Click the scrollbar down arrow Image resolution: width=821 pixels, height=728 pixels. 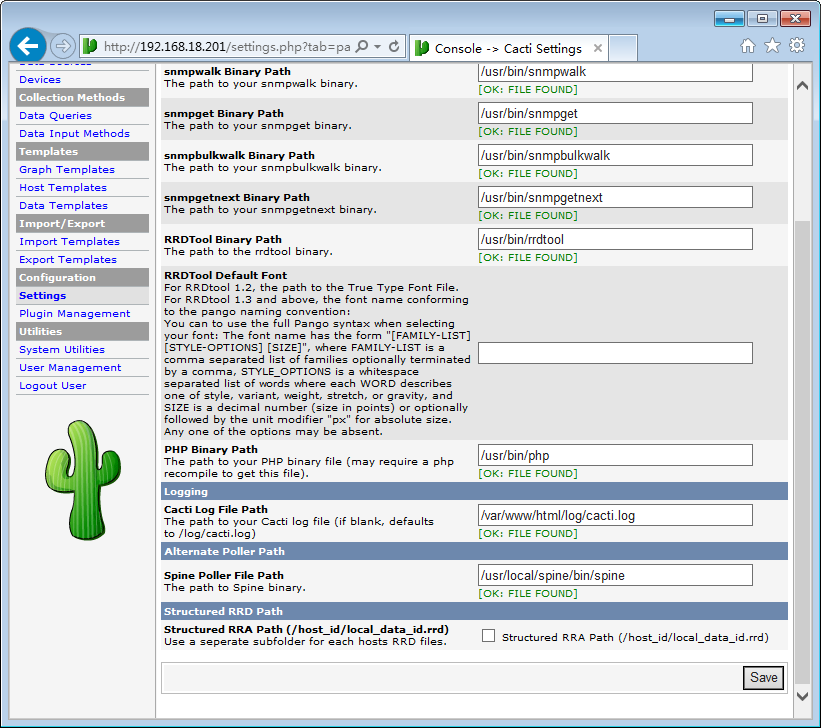pos(802,696)
